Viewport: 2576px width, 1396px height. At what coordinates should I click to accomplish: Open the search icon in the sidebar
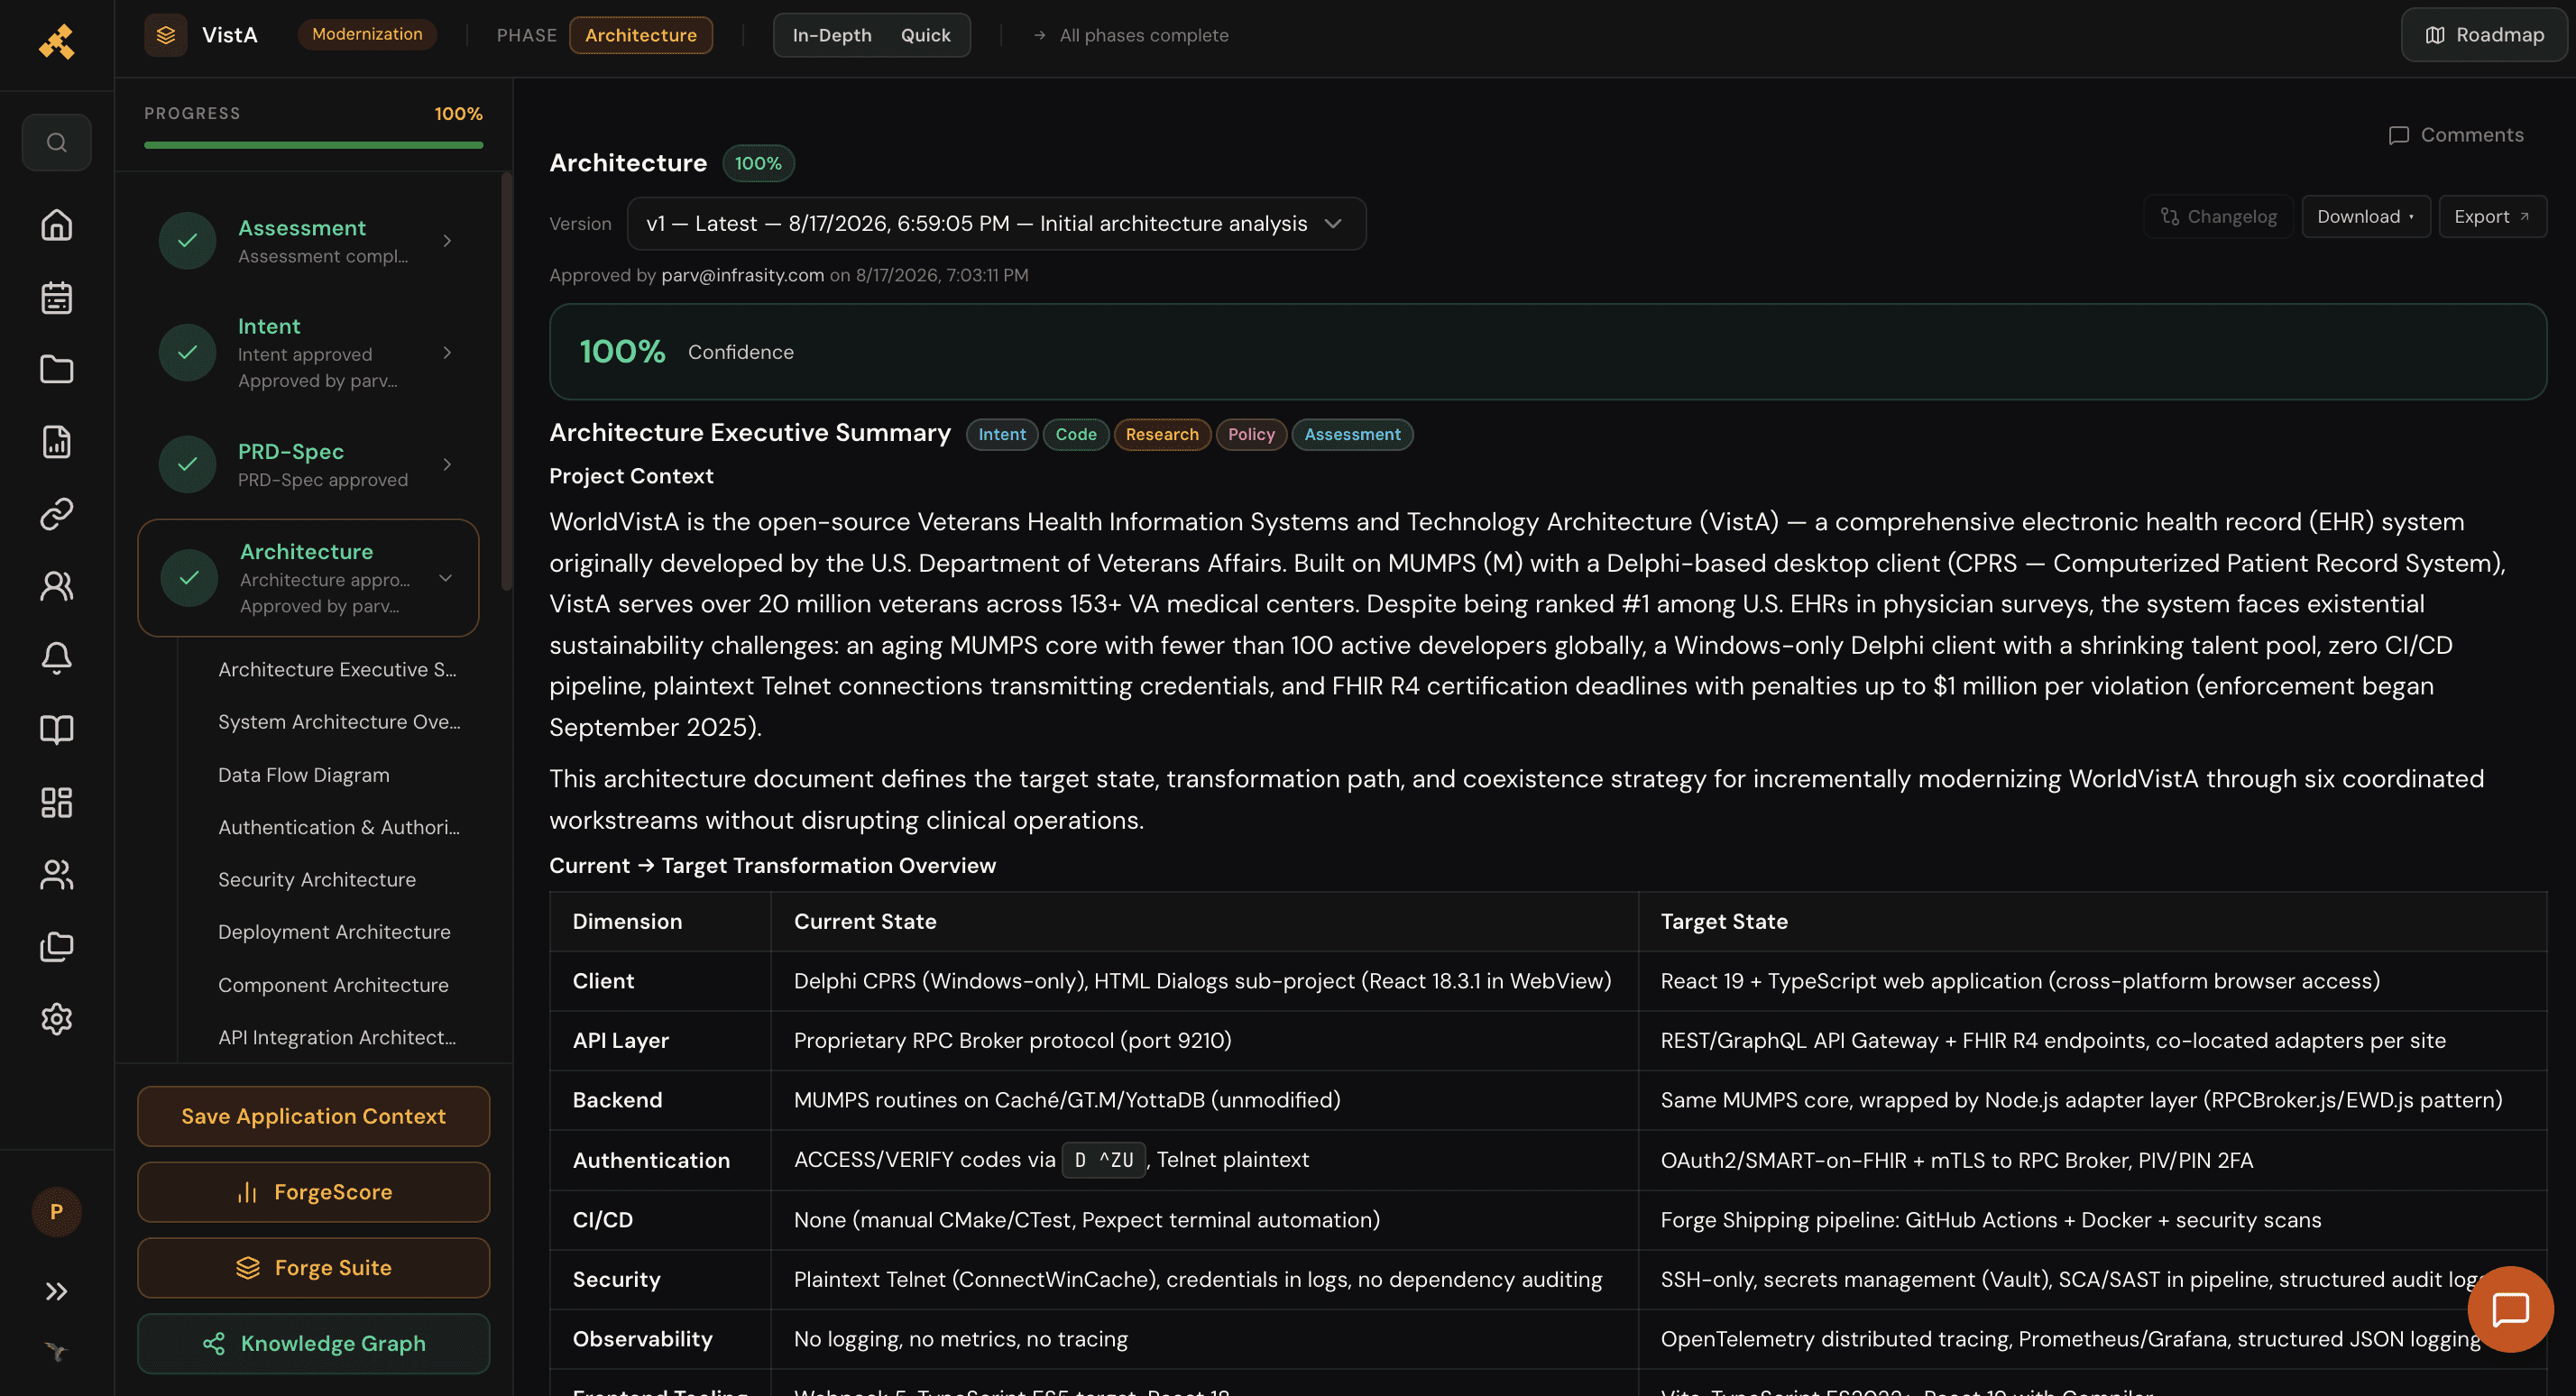point(57,142)
